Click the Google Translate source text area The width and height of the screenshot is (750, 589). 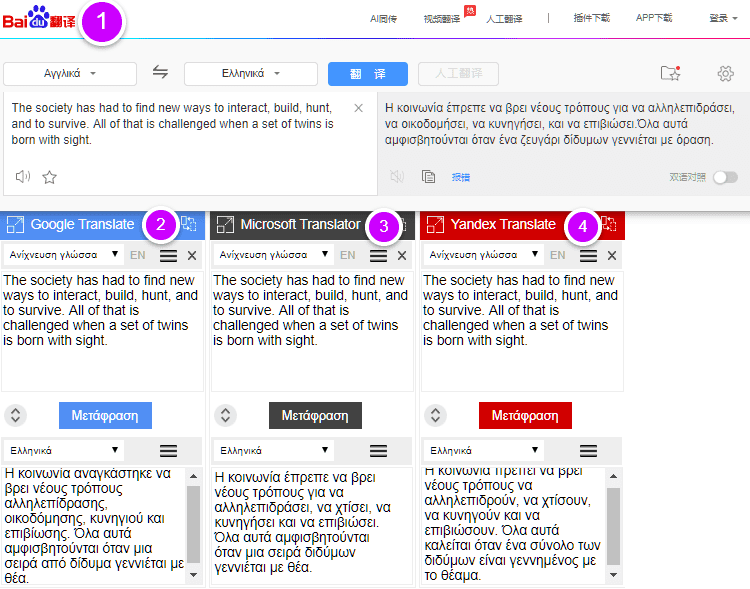pyautogui.click(x=102, y=331)
